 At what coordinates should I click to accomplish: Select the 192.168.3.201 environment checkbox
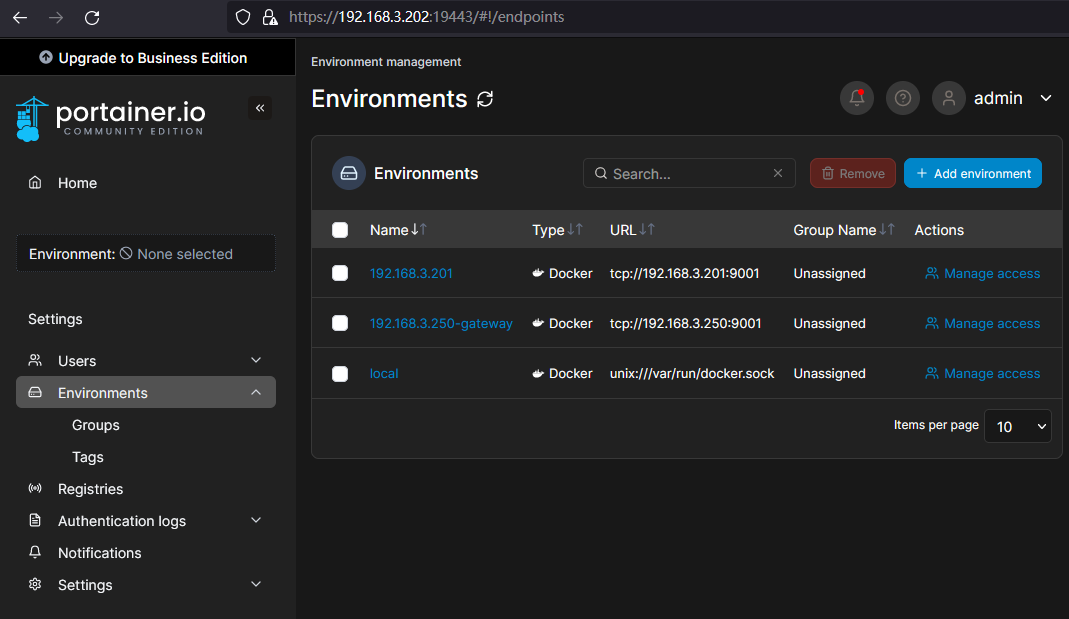pyautogui.click(x=340, y=273)
